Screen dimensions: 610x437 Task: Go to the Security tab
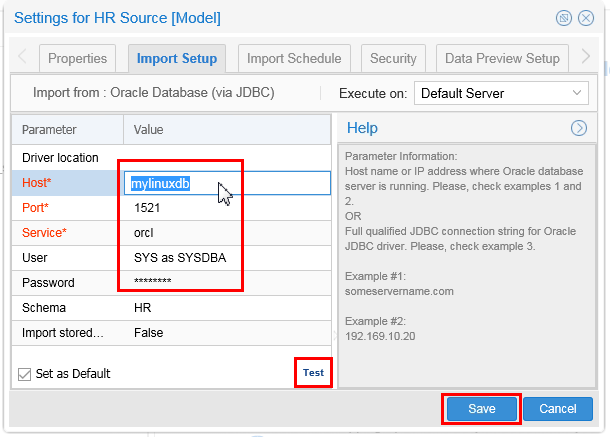(x=393, y=58)
